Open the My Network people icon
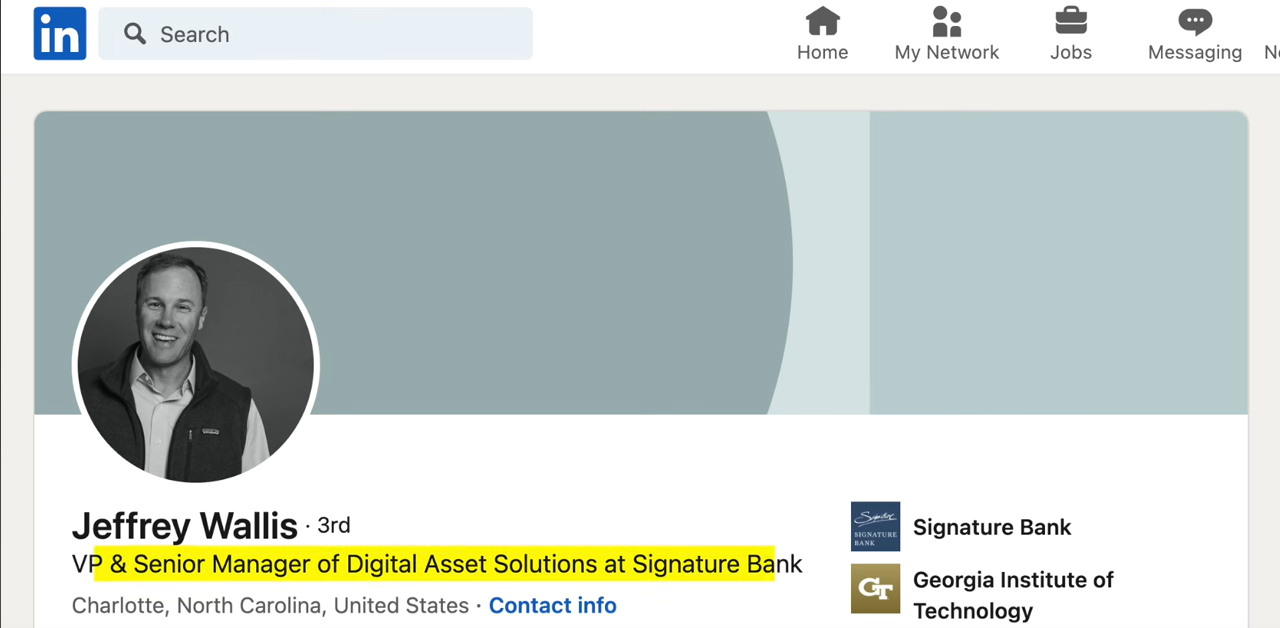Image resolution: width=1280 pixels, height=628 pixels. (946, 21)
